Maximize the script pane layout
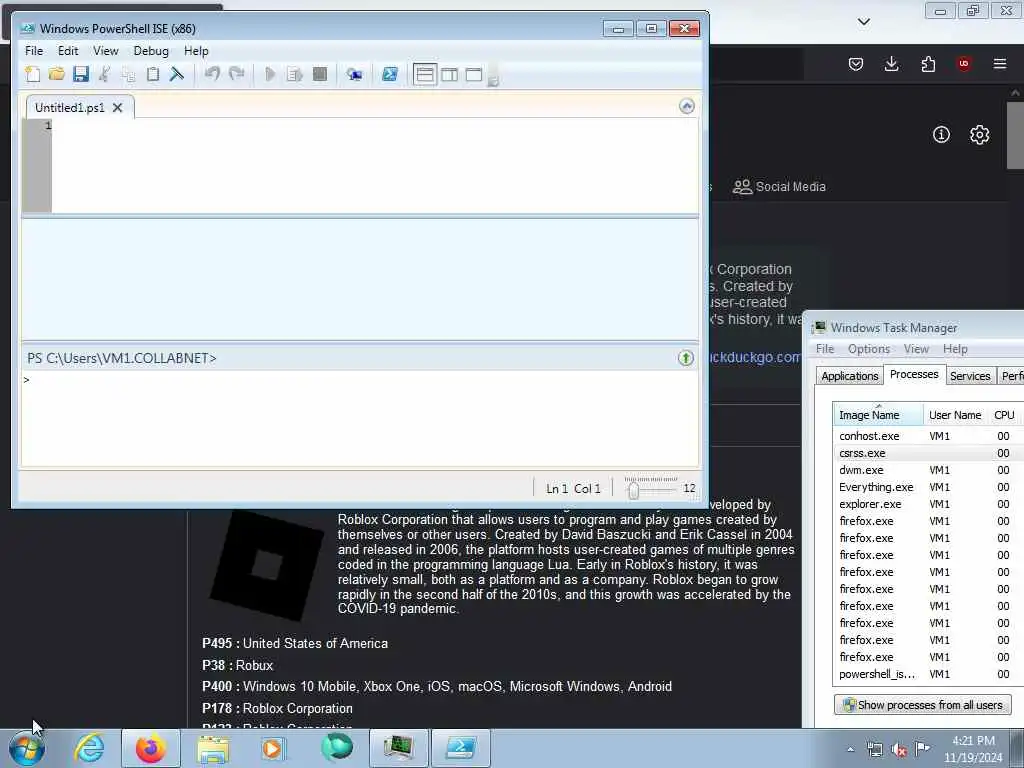 (474, 74)
